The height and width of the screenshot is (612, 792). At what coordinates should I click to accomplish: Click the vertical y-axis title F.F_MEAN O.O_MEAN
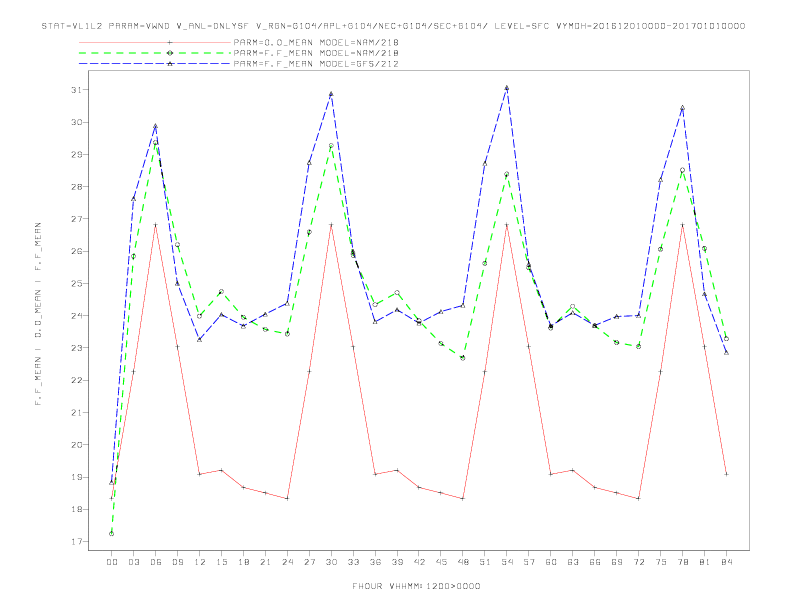[x=38, y=314]
